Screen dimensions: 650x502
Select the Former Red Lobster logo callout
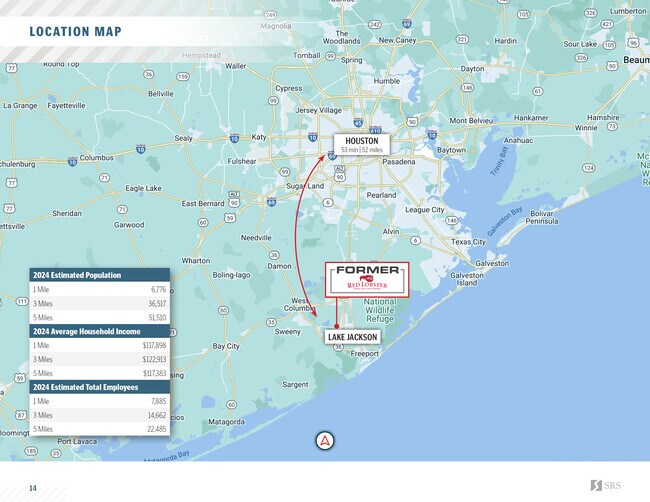pyautogui.click(x=367, y=278)
